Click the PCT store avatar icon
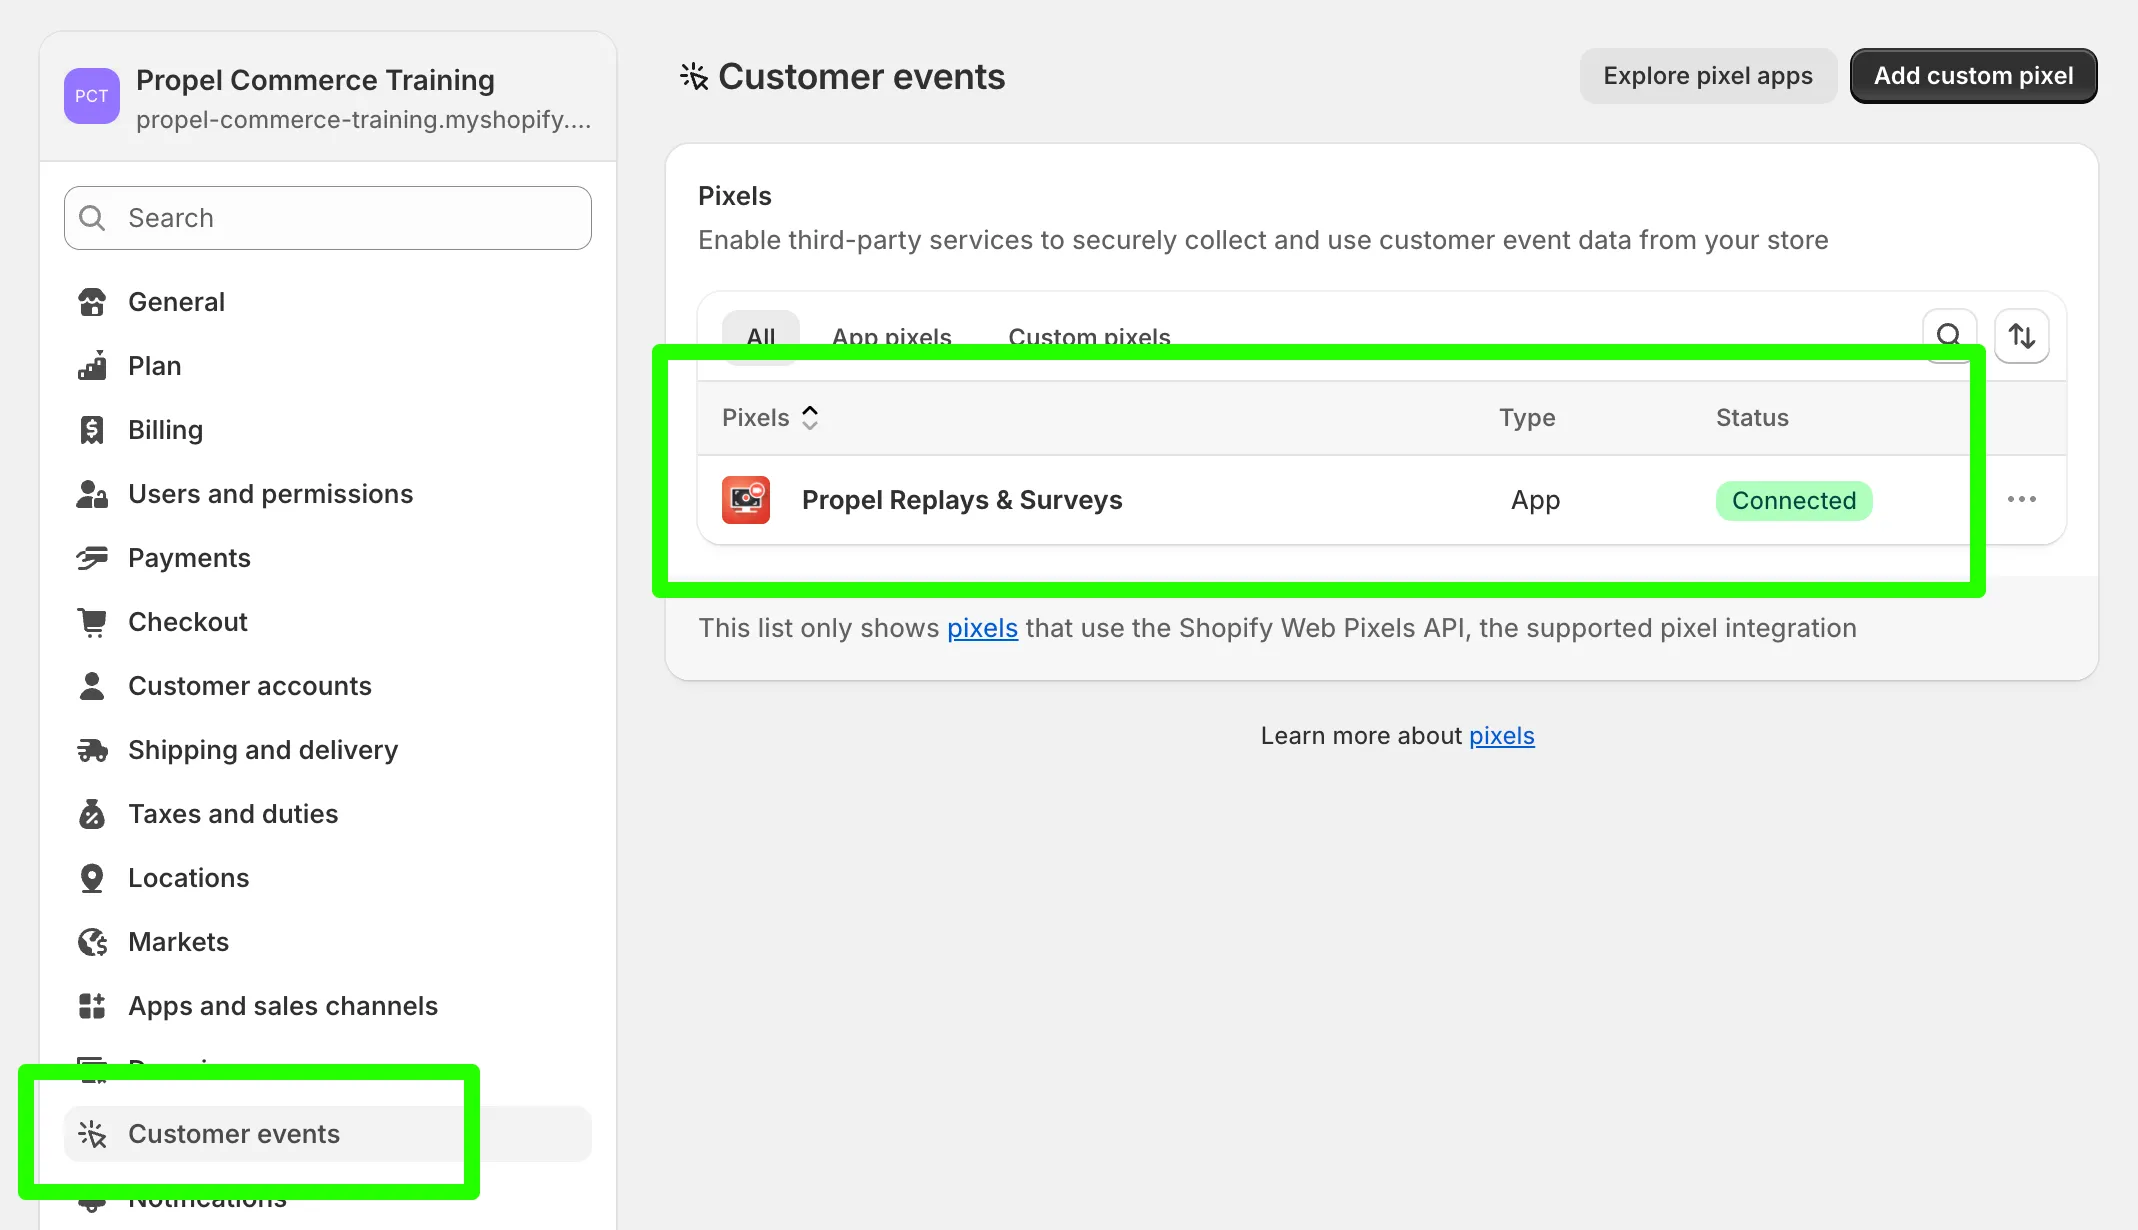The height and width of the screenshot is (1230, 2138). tap(92, 96)
